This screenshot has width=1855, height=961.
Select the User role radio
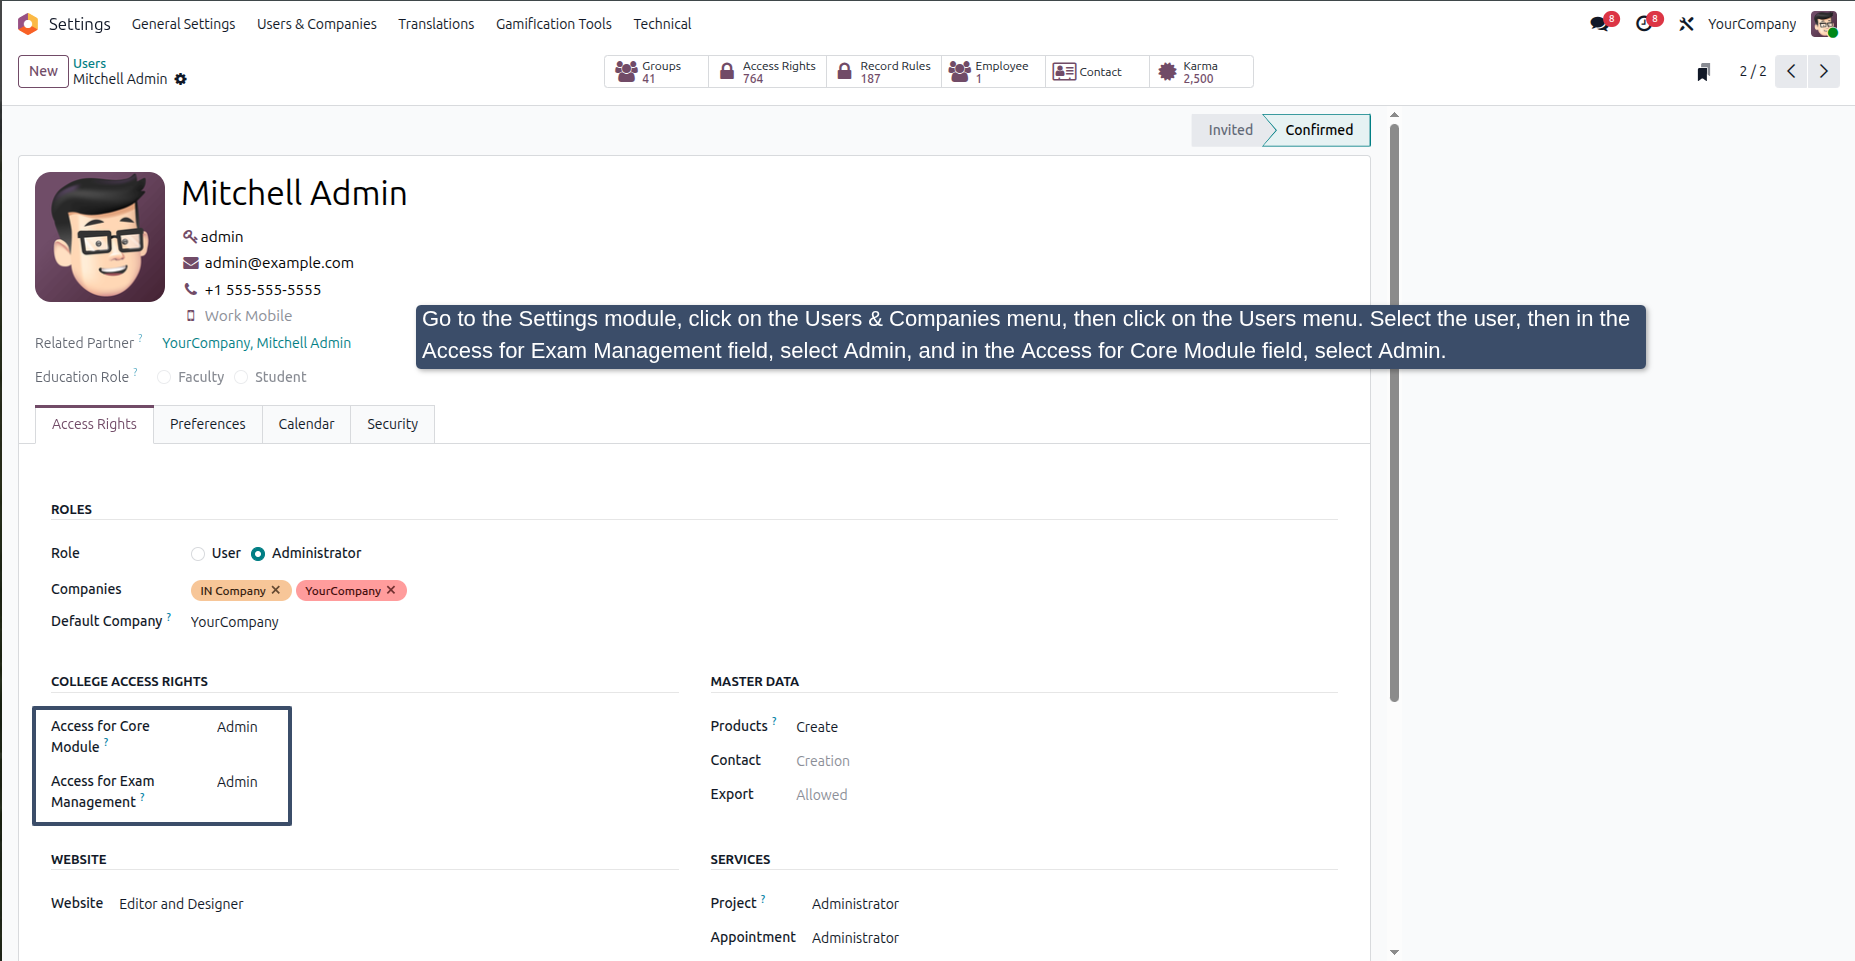198,554
